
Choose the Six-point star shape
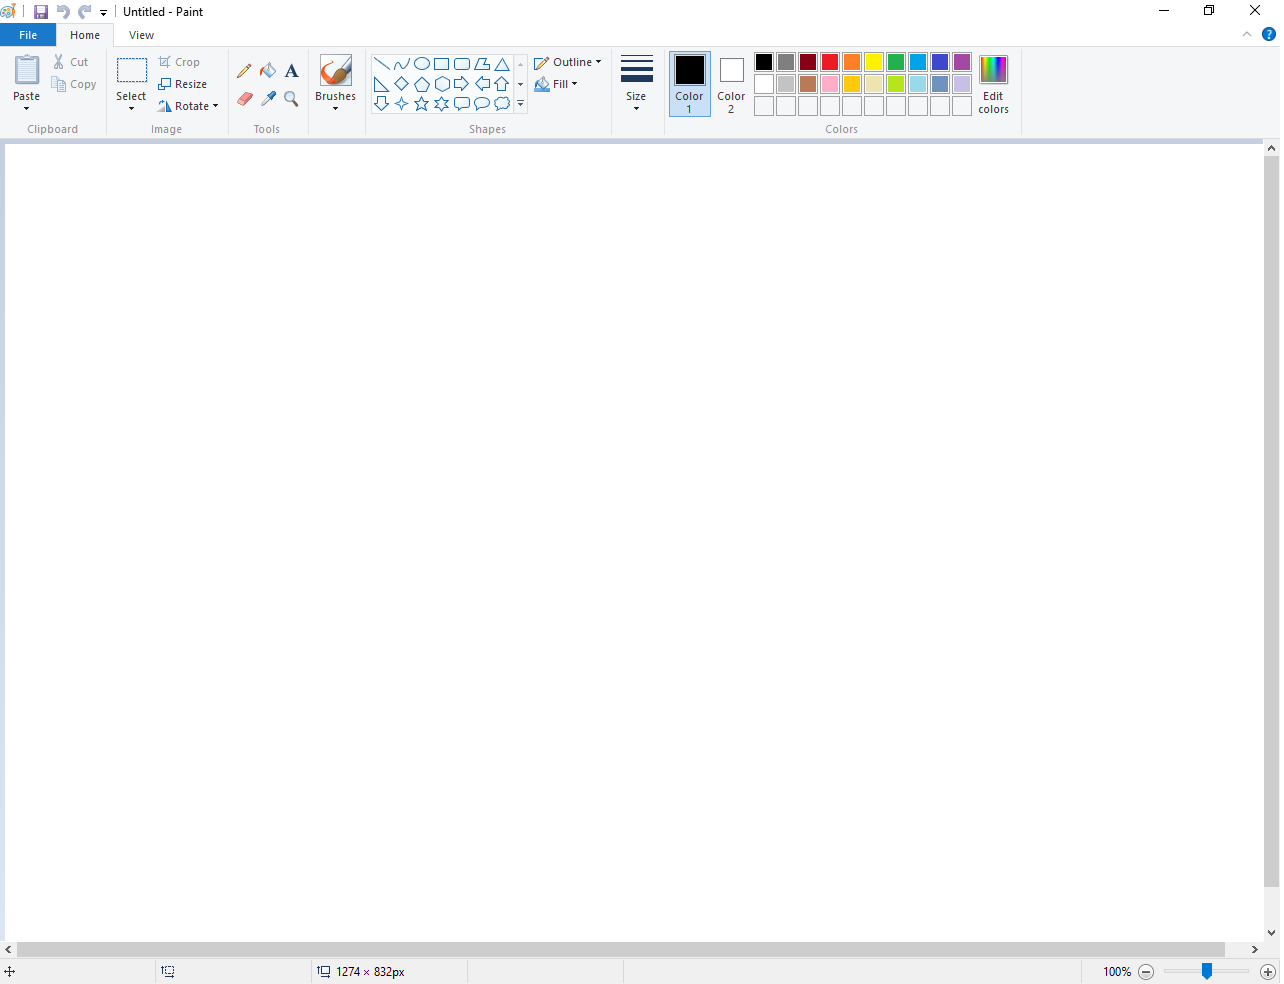[442, 104]
